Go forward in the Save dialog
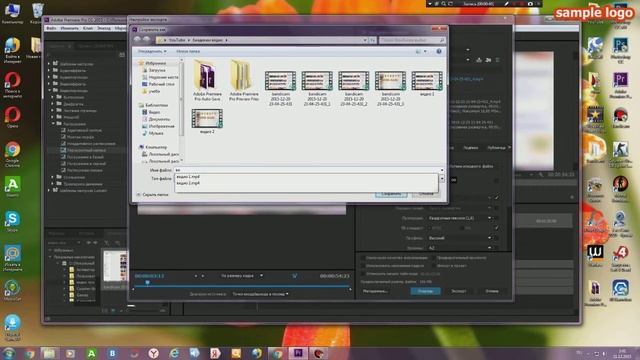 [146, 40]
